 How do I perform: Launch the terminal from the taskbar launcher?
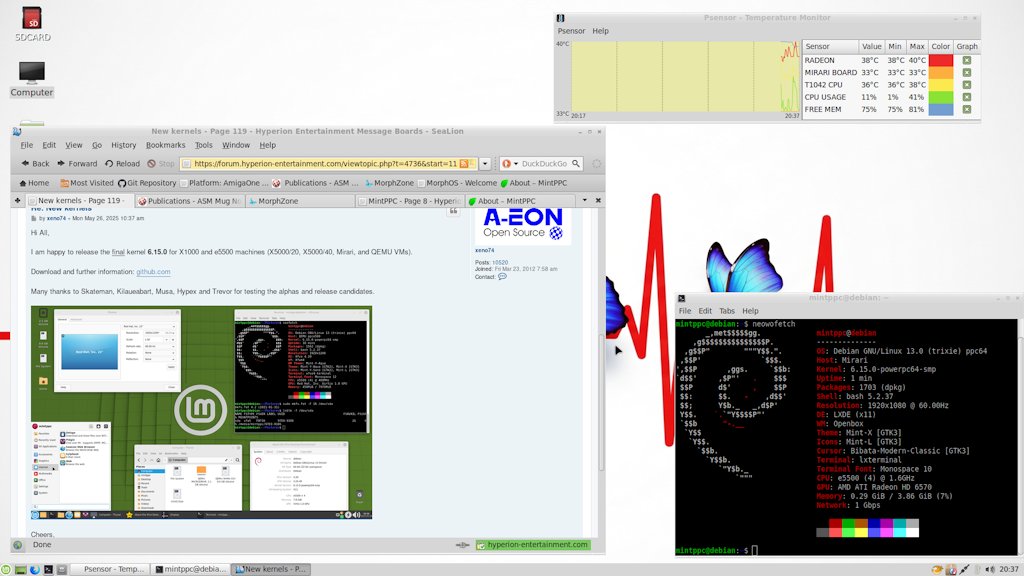pos(48,569)
